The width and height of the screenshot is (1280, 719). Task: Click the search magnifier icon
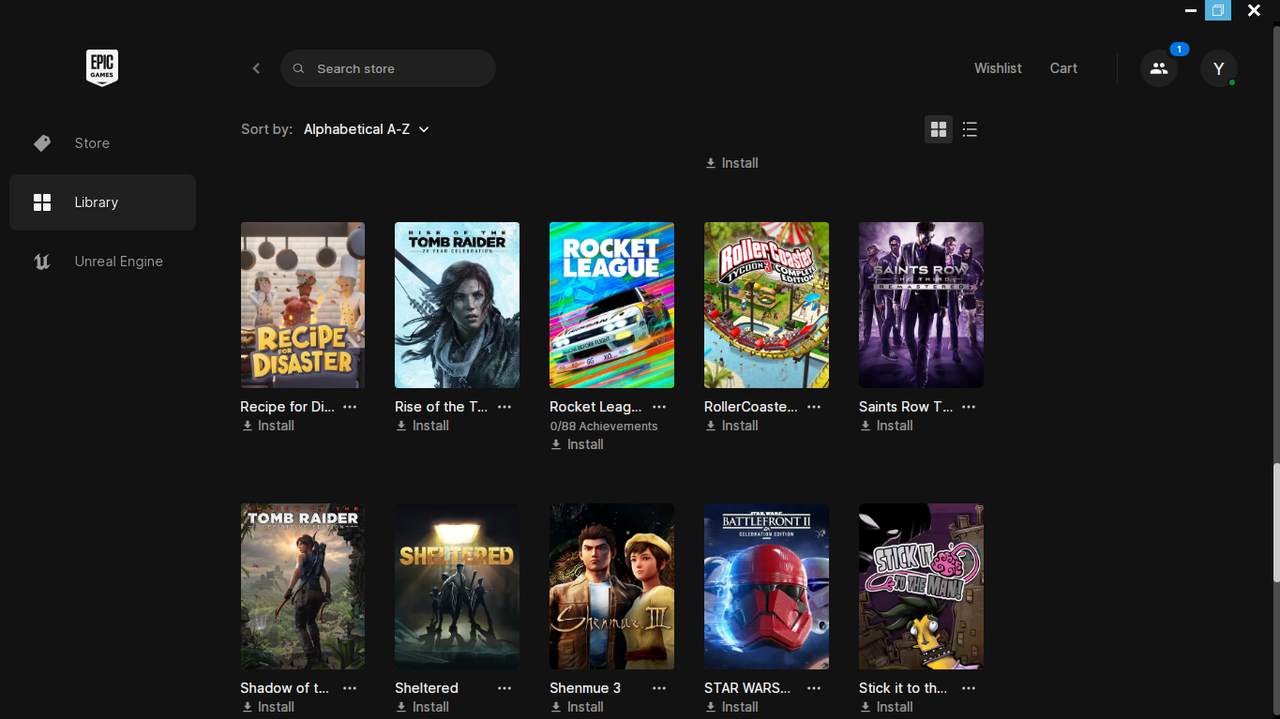click(299, 69)
